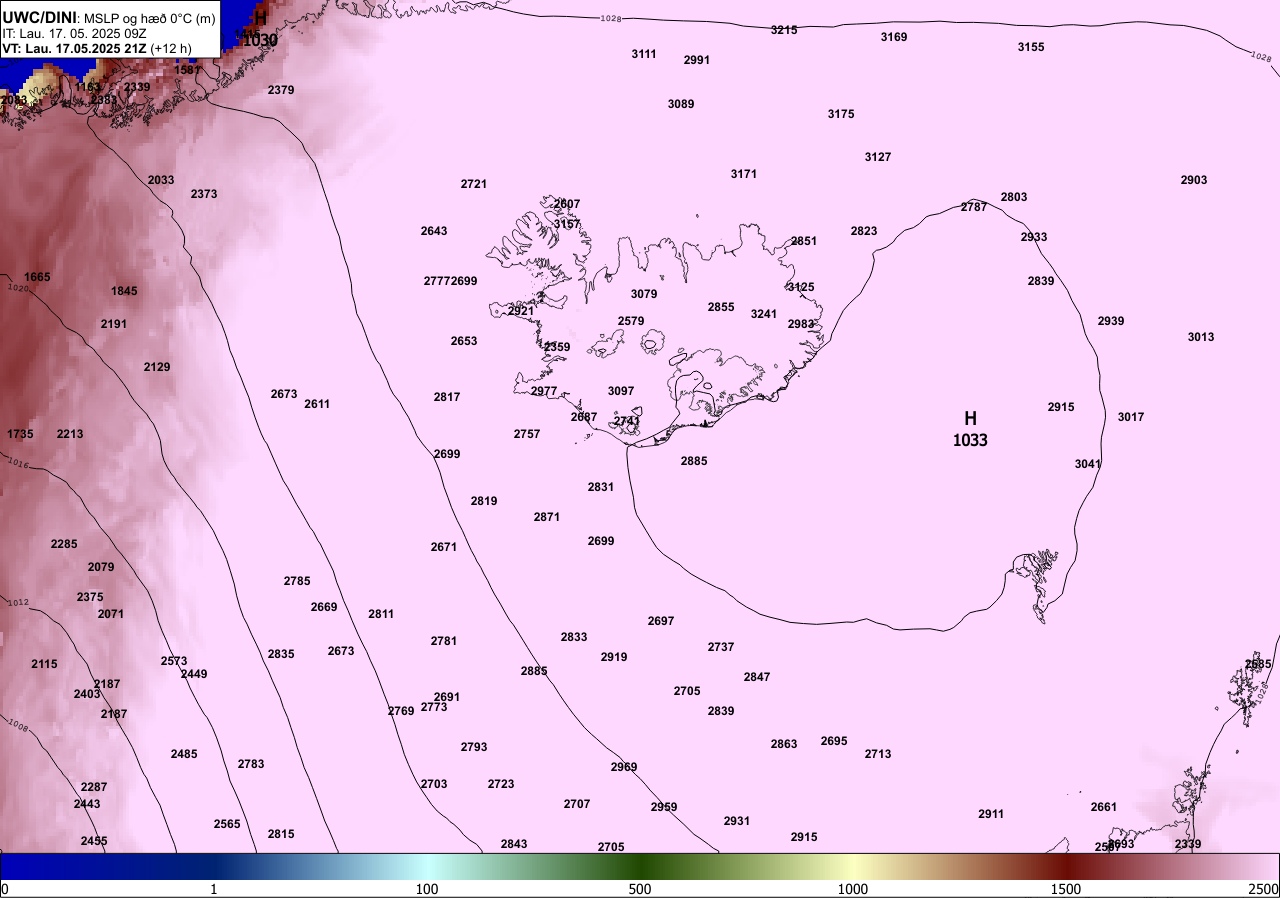Click the 2903 height value
The image size is (1280, 898).
pyautogui.click(x=1194, y=180)
